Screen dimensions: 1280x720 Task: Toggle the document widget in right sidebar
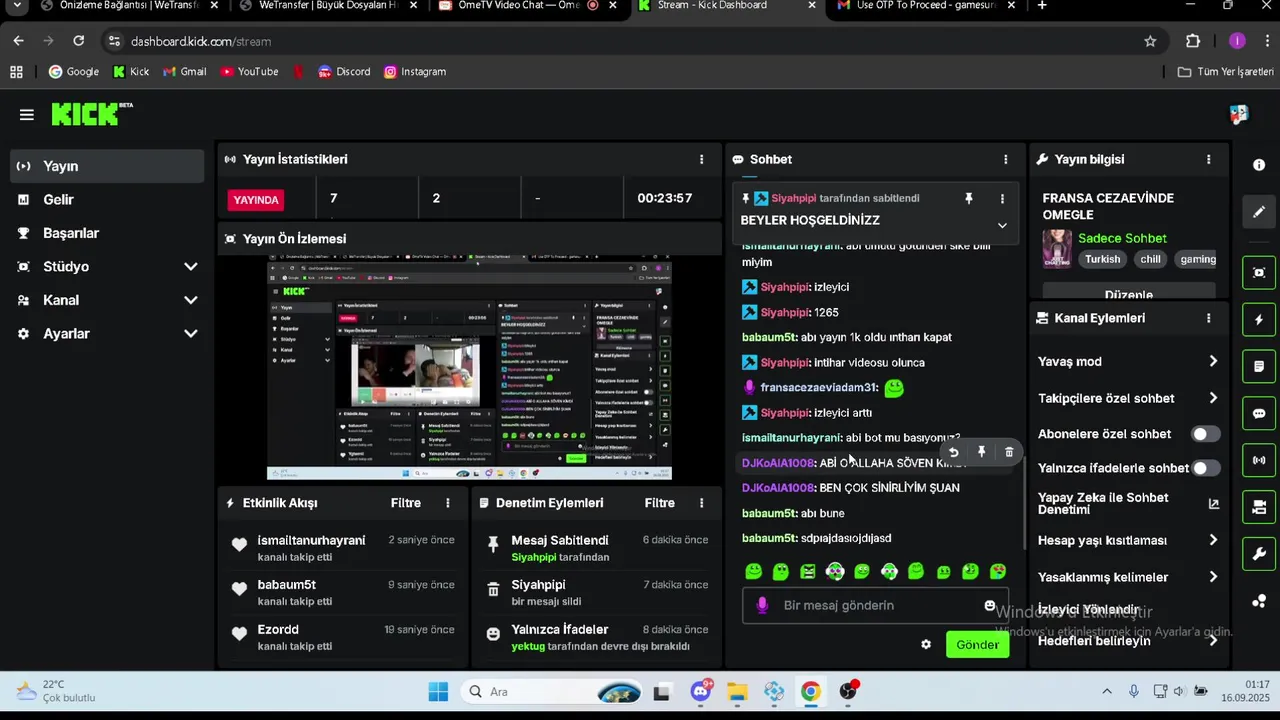click(1259, 366)
